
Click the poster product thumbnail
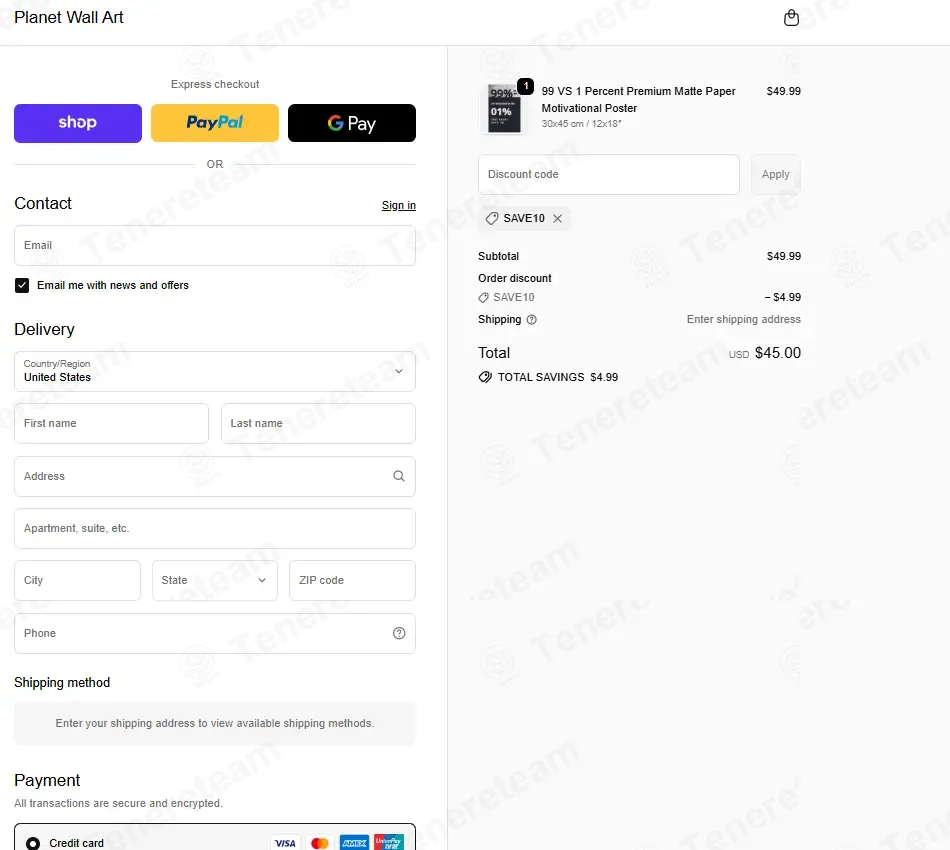(x=504, y=108)
